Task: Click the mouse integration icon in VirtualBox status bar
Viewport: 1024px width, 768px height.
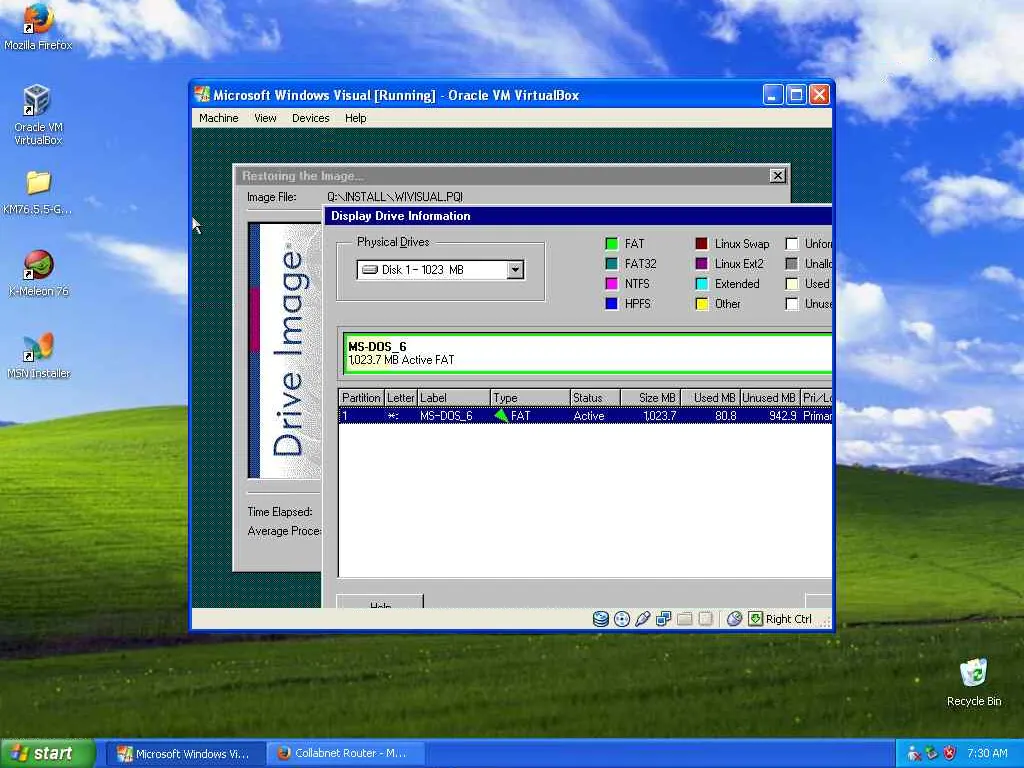Action: [734, 618]
